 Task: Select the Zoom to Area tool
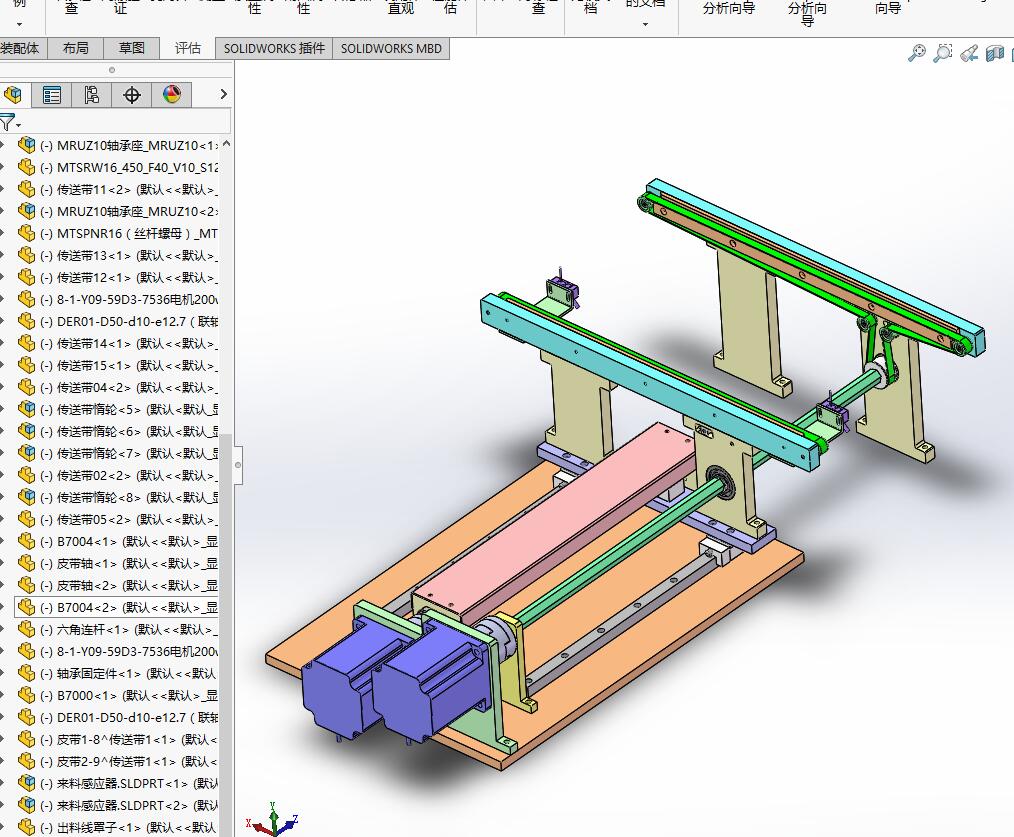click(x=942, y=54)
